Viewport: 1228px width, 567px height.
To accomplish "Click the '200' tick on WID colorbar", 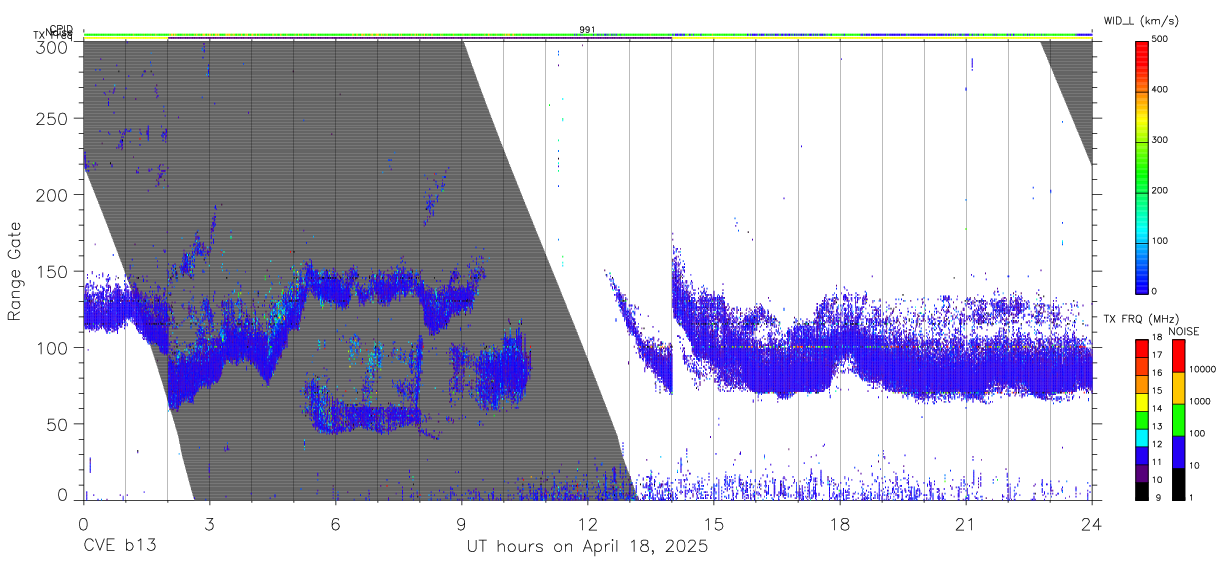I will tap(1161, 190).
